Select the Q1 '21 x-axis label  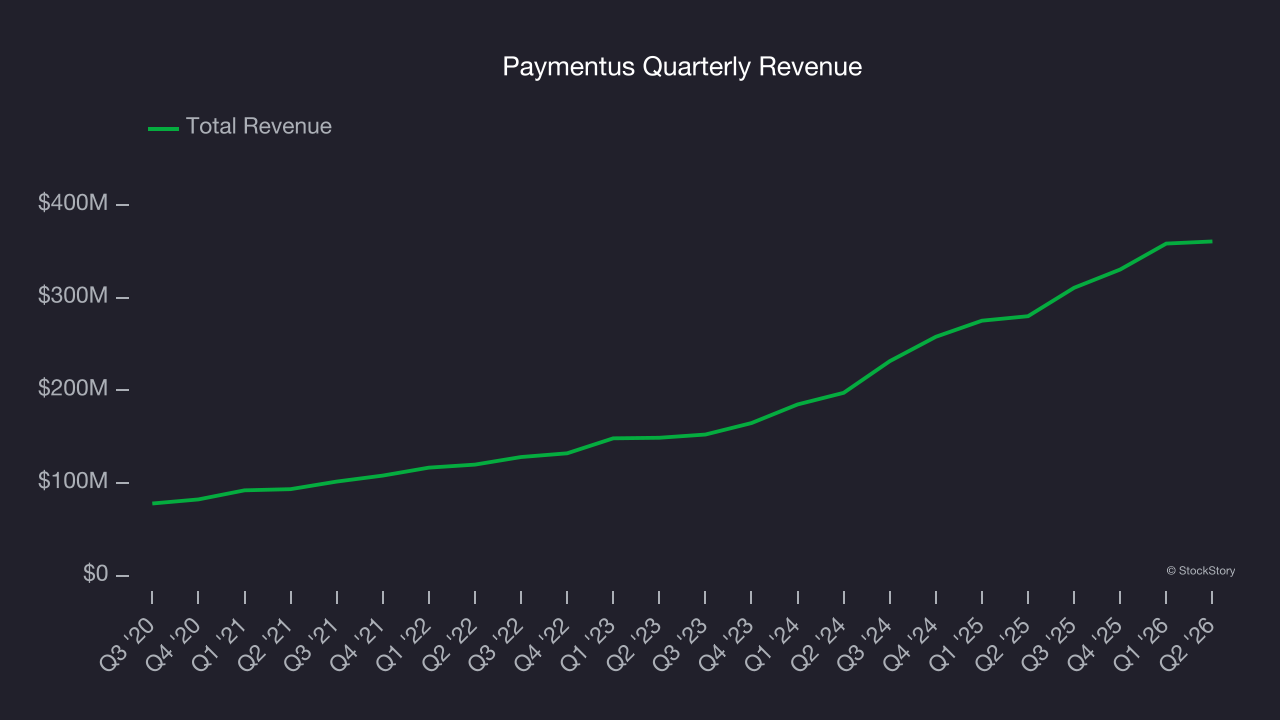coord(219,642)
